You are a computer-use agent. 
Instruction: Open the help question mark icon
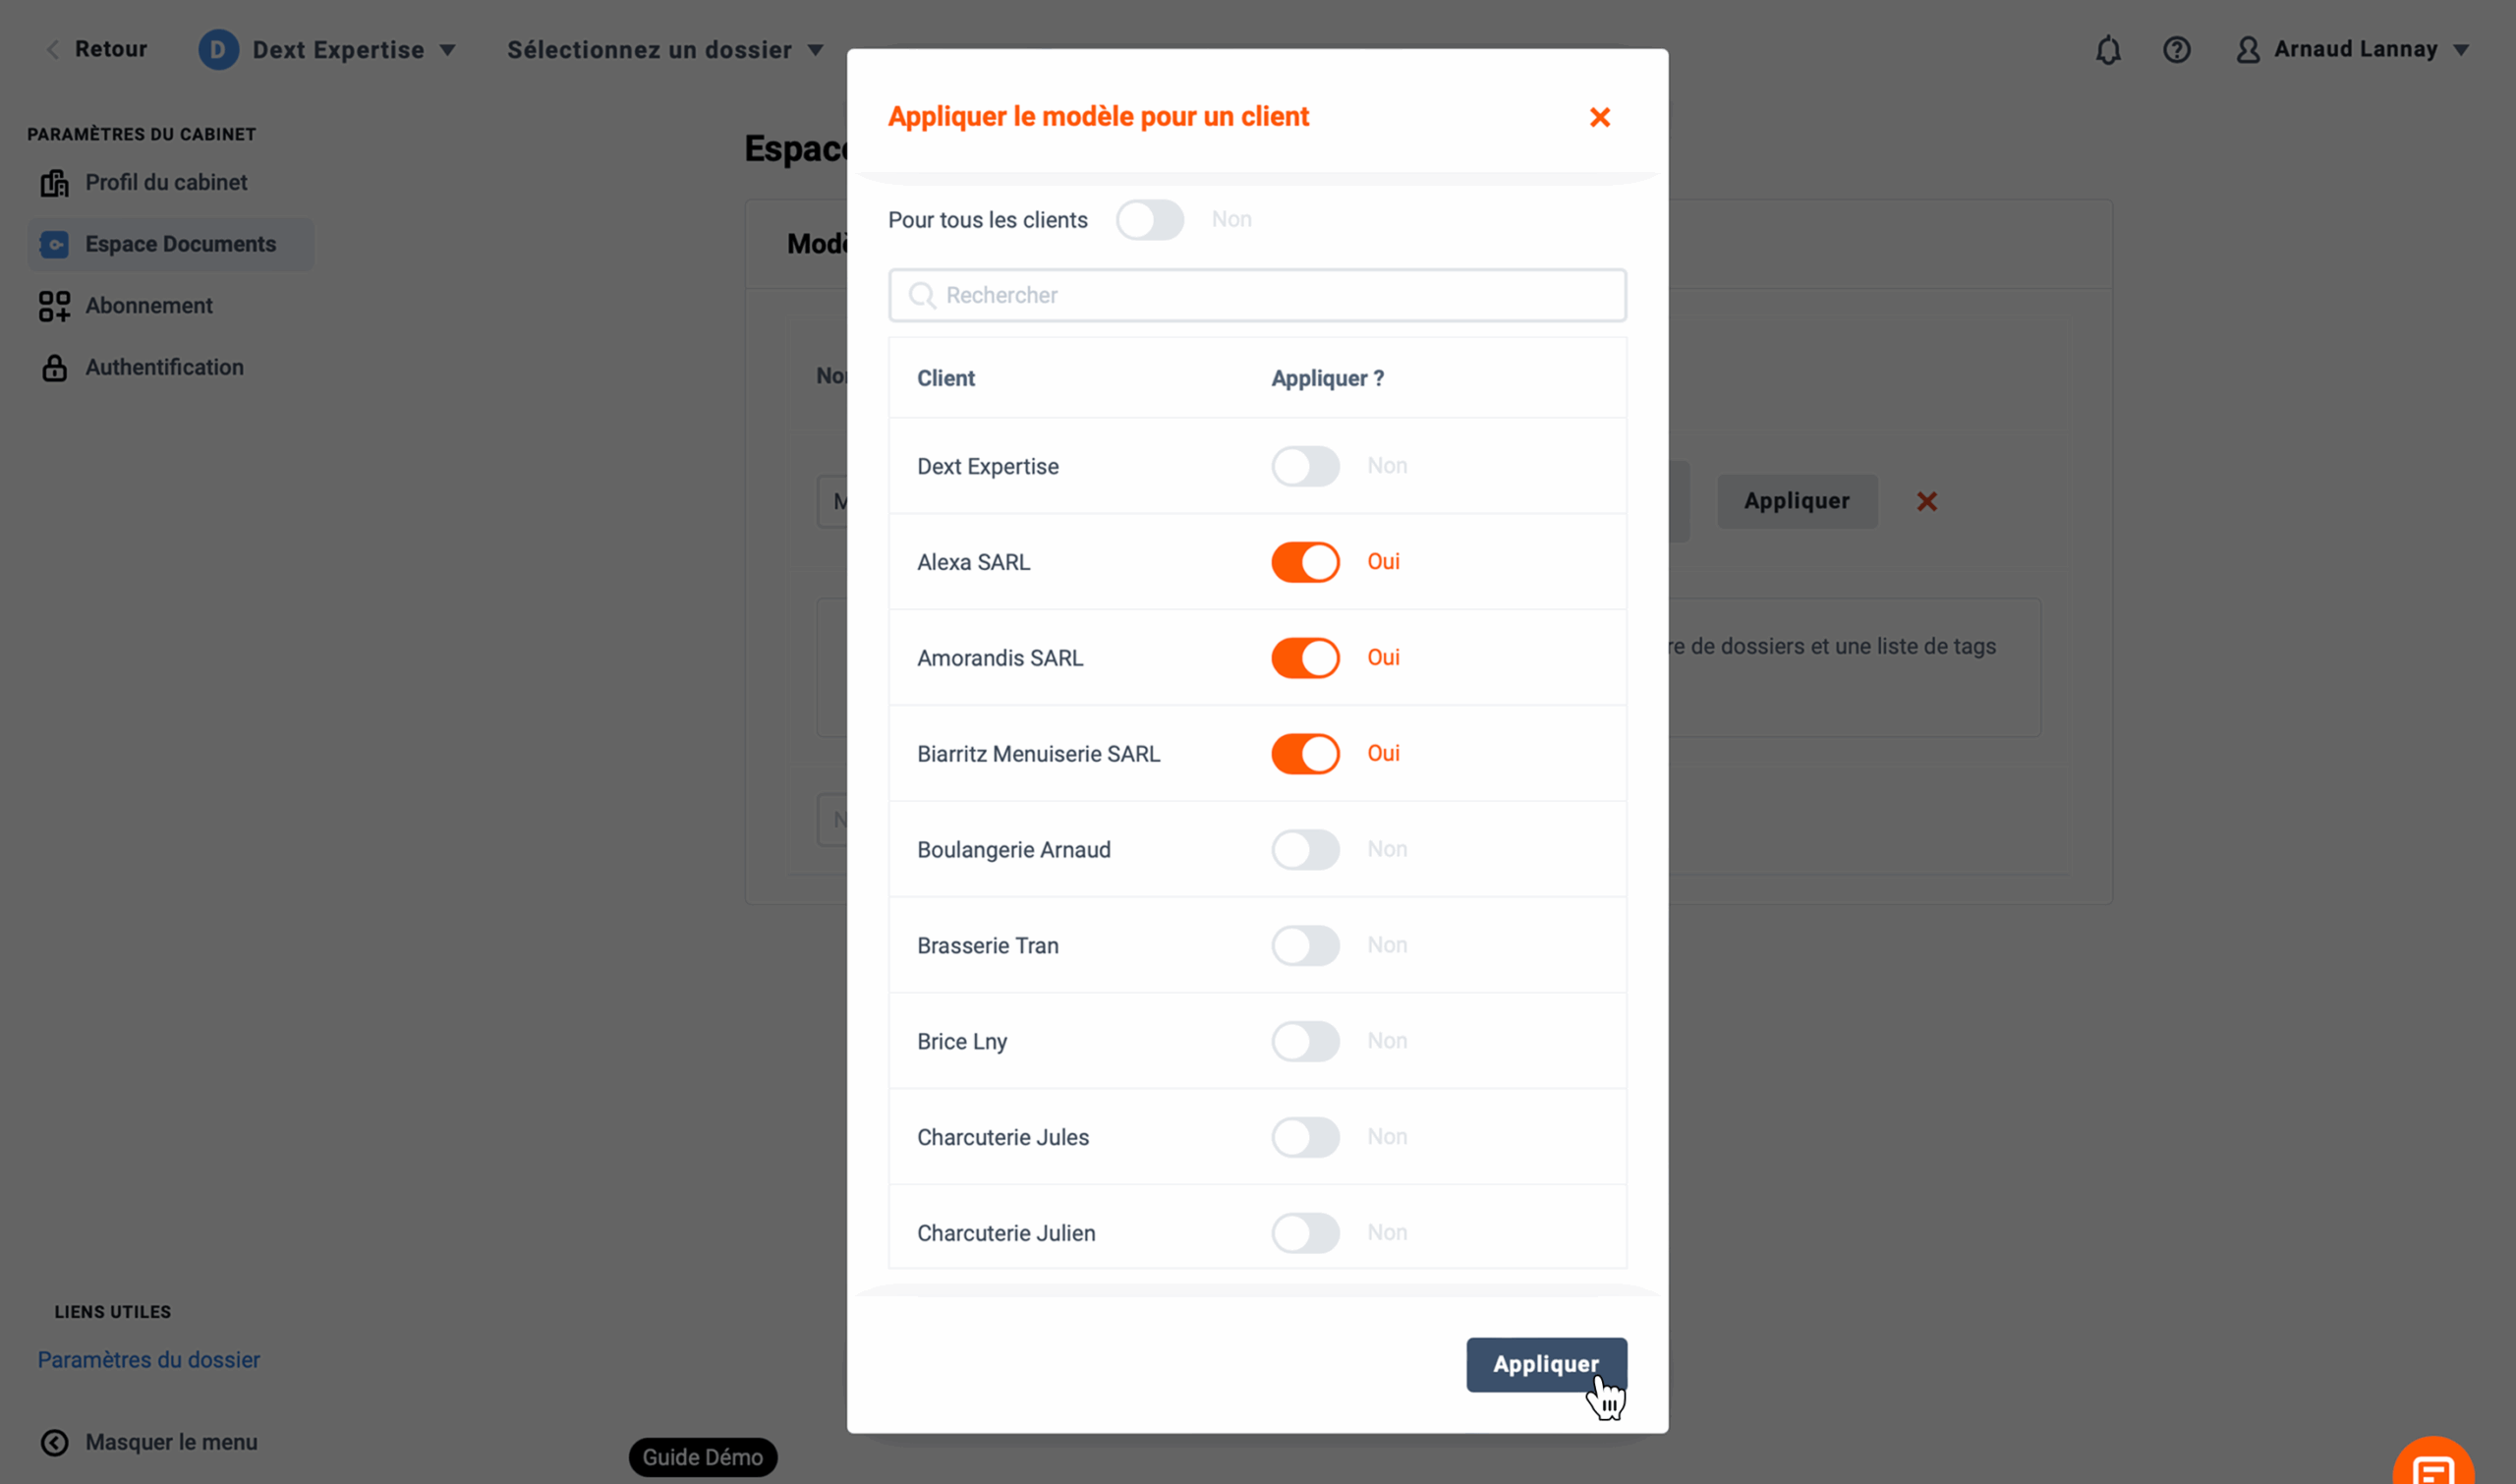tap(2176, 49)
